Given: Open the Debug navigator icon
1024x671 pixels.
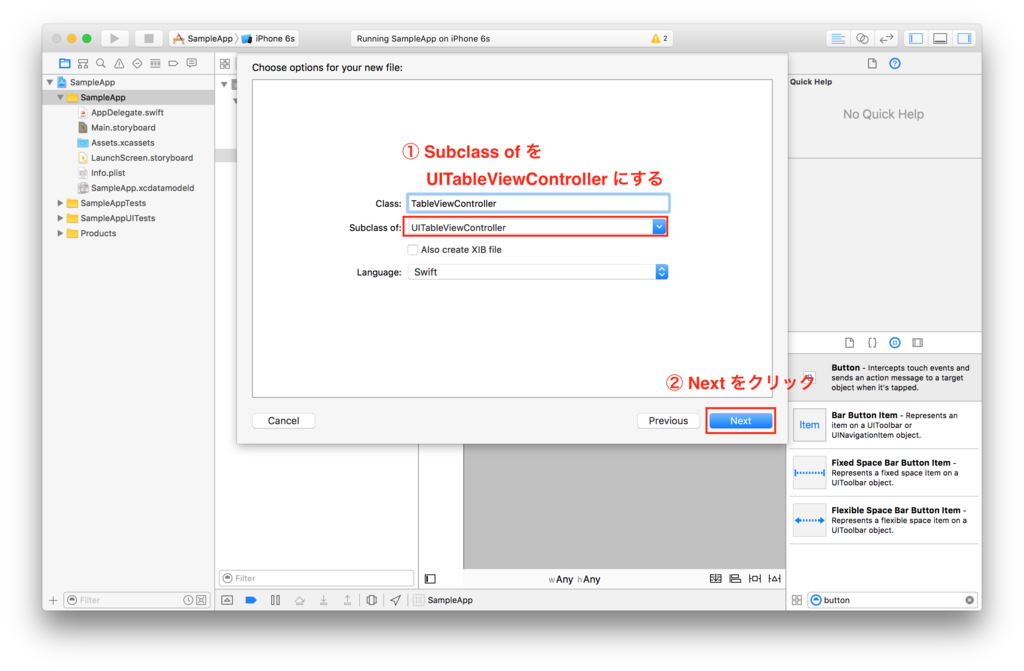Looking at the screenshot, I should 155,63.
